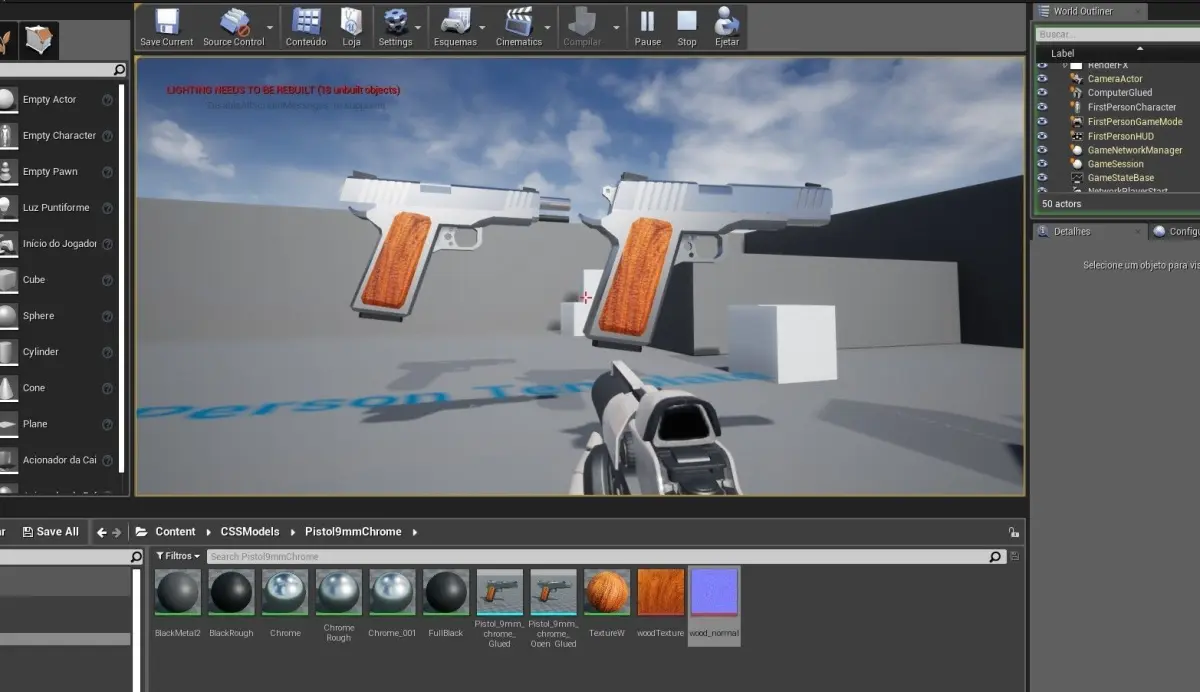The height and width of the screenshot is (692, 1200).
Task: Select the Foliage mode leaf icon
Action: click(6, 41)
